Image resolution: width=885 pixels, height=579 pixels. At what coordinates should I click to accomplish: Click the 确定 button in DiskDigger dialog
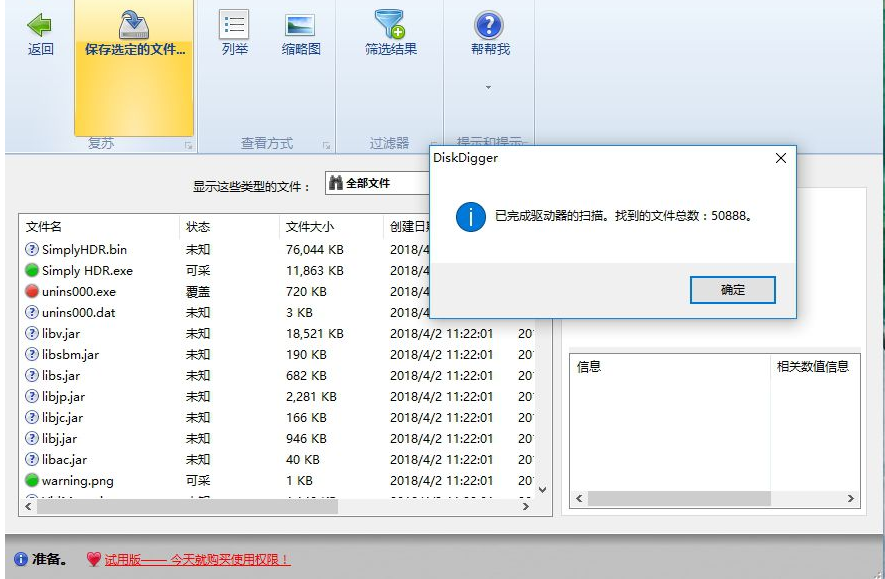[733, 290]
